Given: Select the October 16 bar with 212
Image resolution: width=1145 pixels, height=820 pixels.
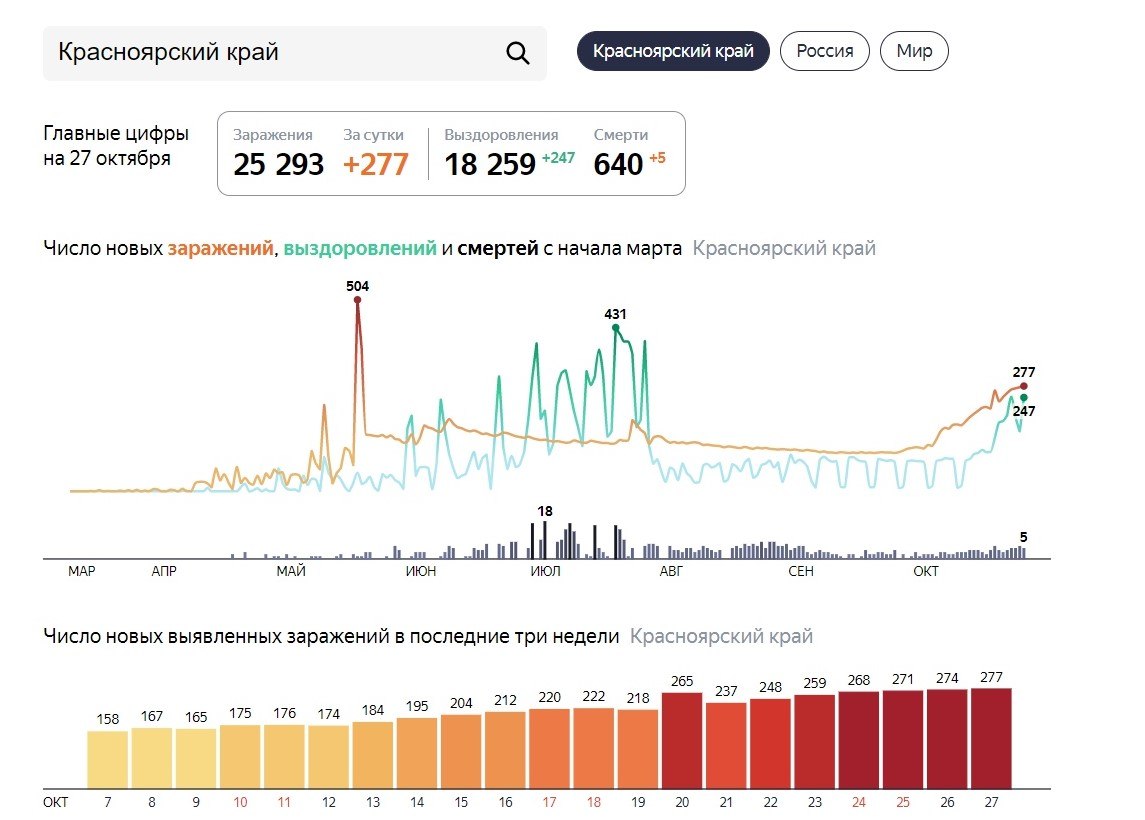Looking at the screenshot, I should (x=505, y=750).
